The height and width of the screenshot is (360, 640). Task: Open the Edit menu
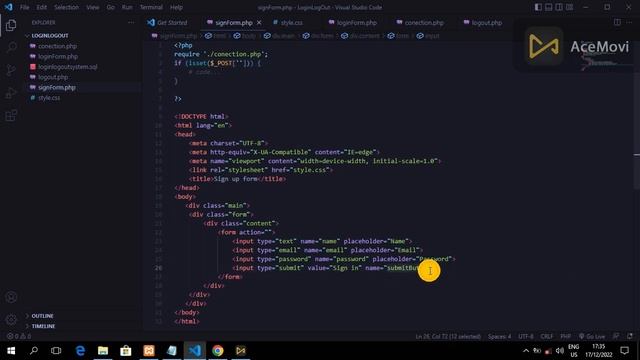pos(41,7)
